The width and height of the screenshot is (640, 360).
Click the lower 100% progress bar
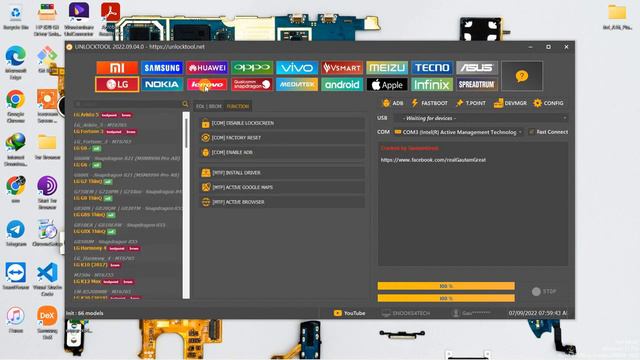pos(446,298)
